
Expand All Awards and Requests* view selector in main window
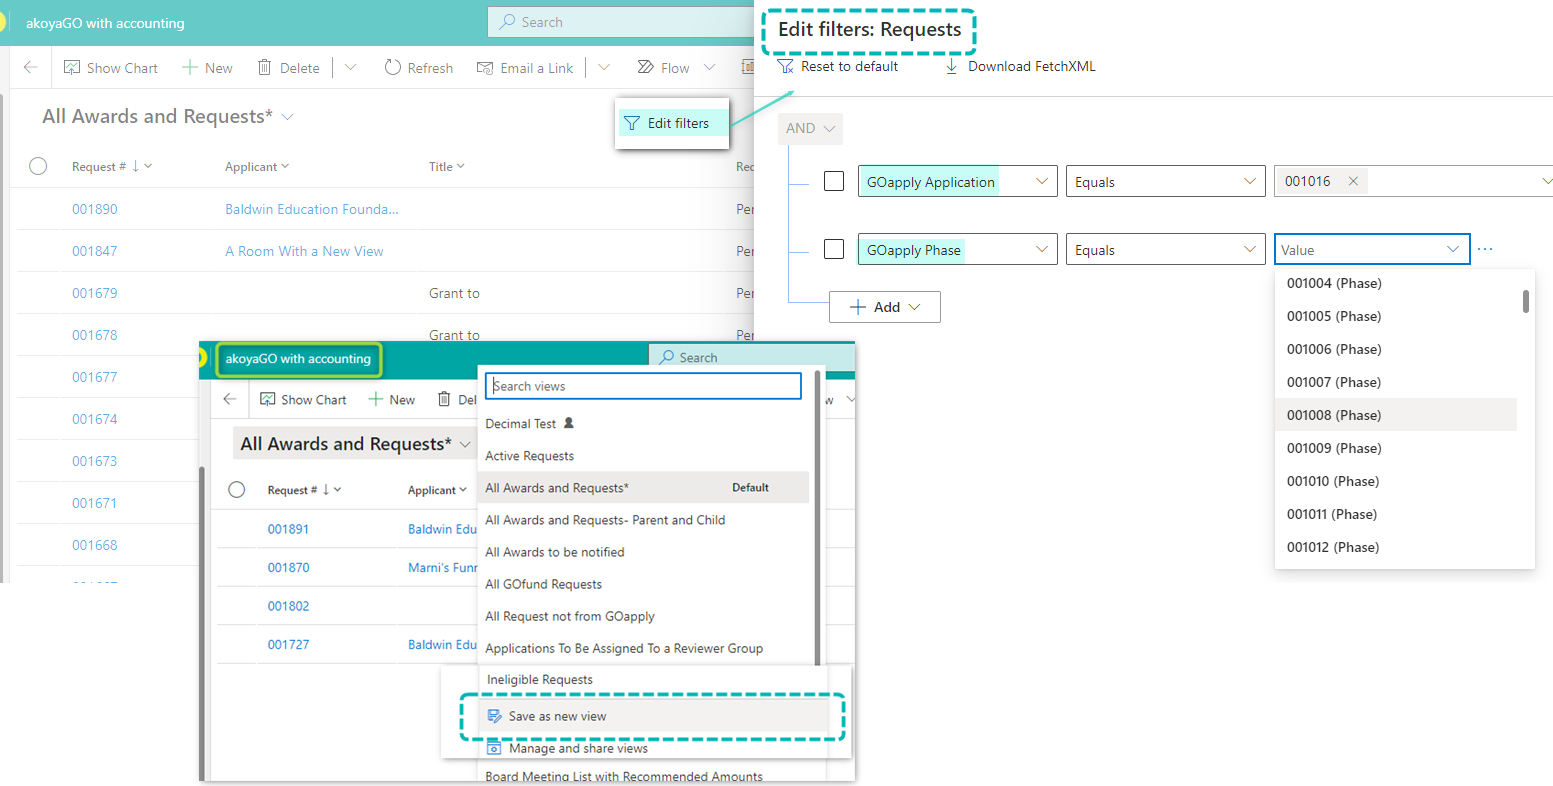tap(287, 117)
